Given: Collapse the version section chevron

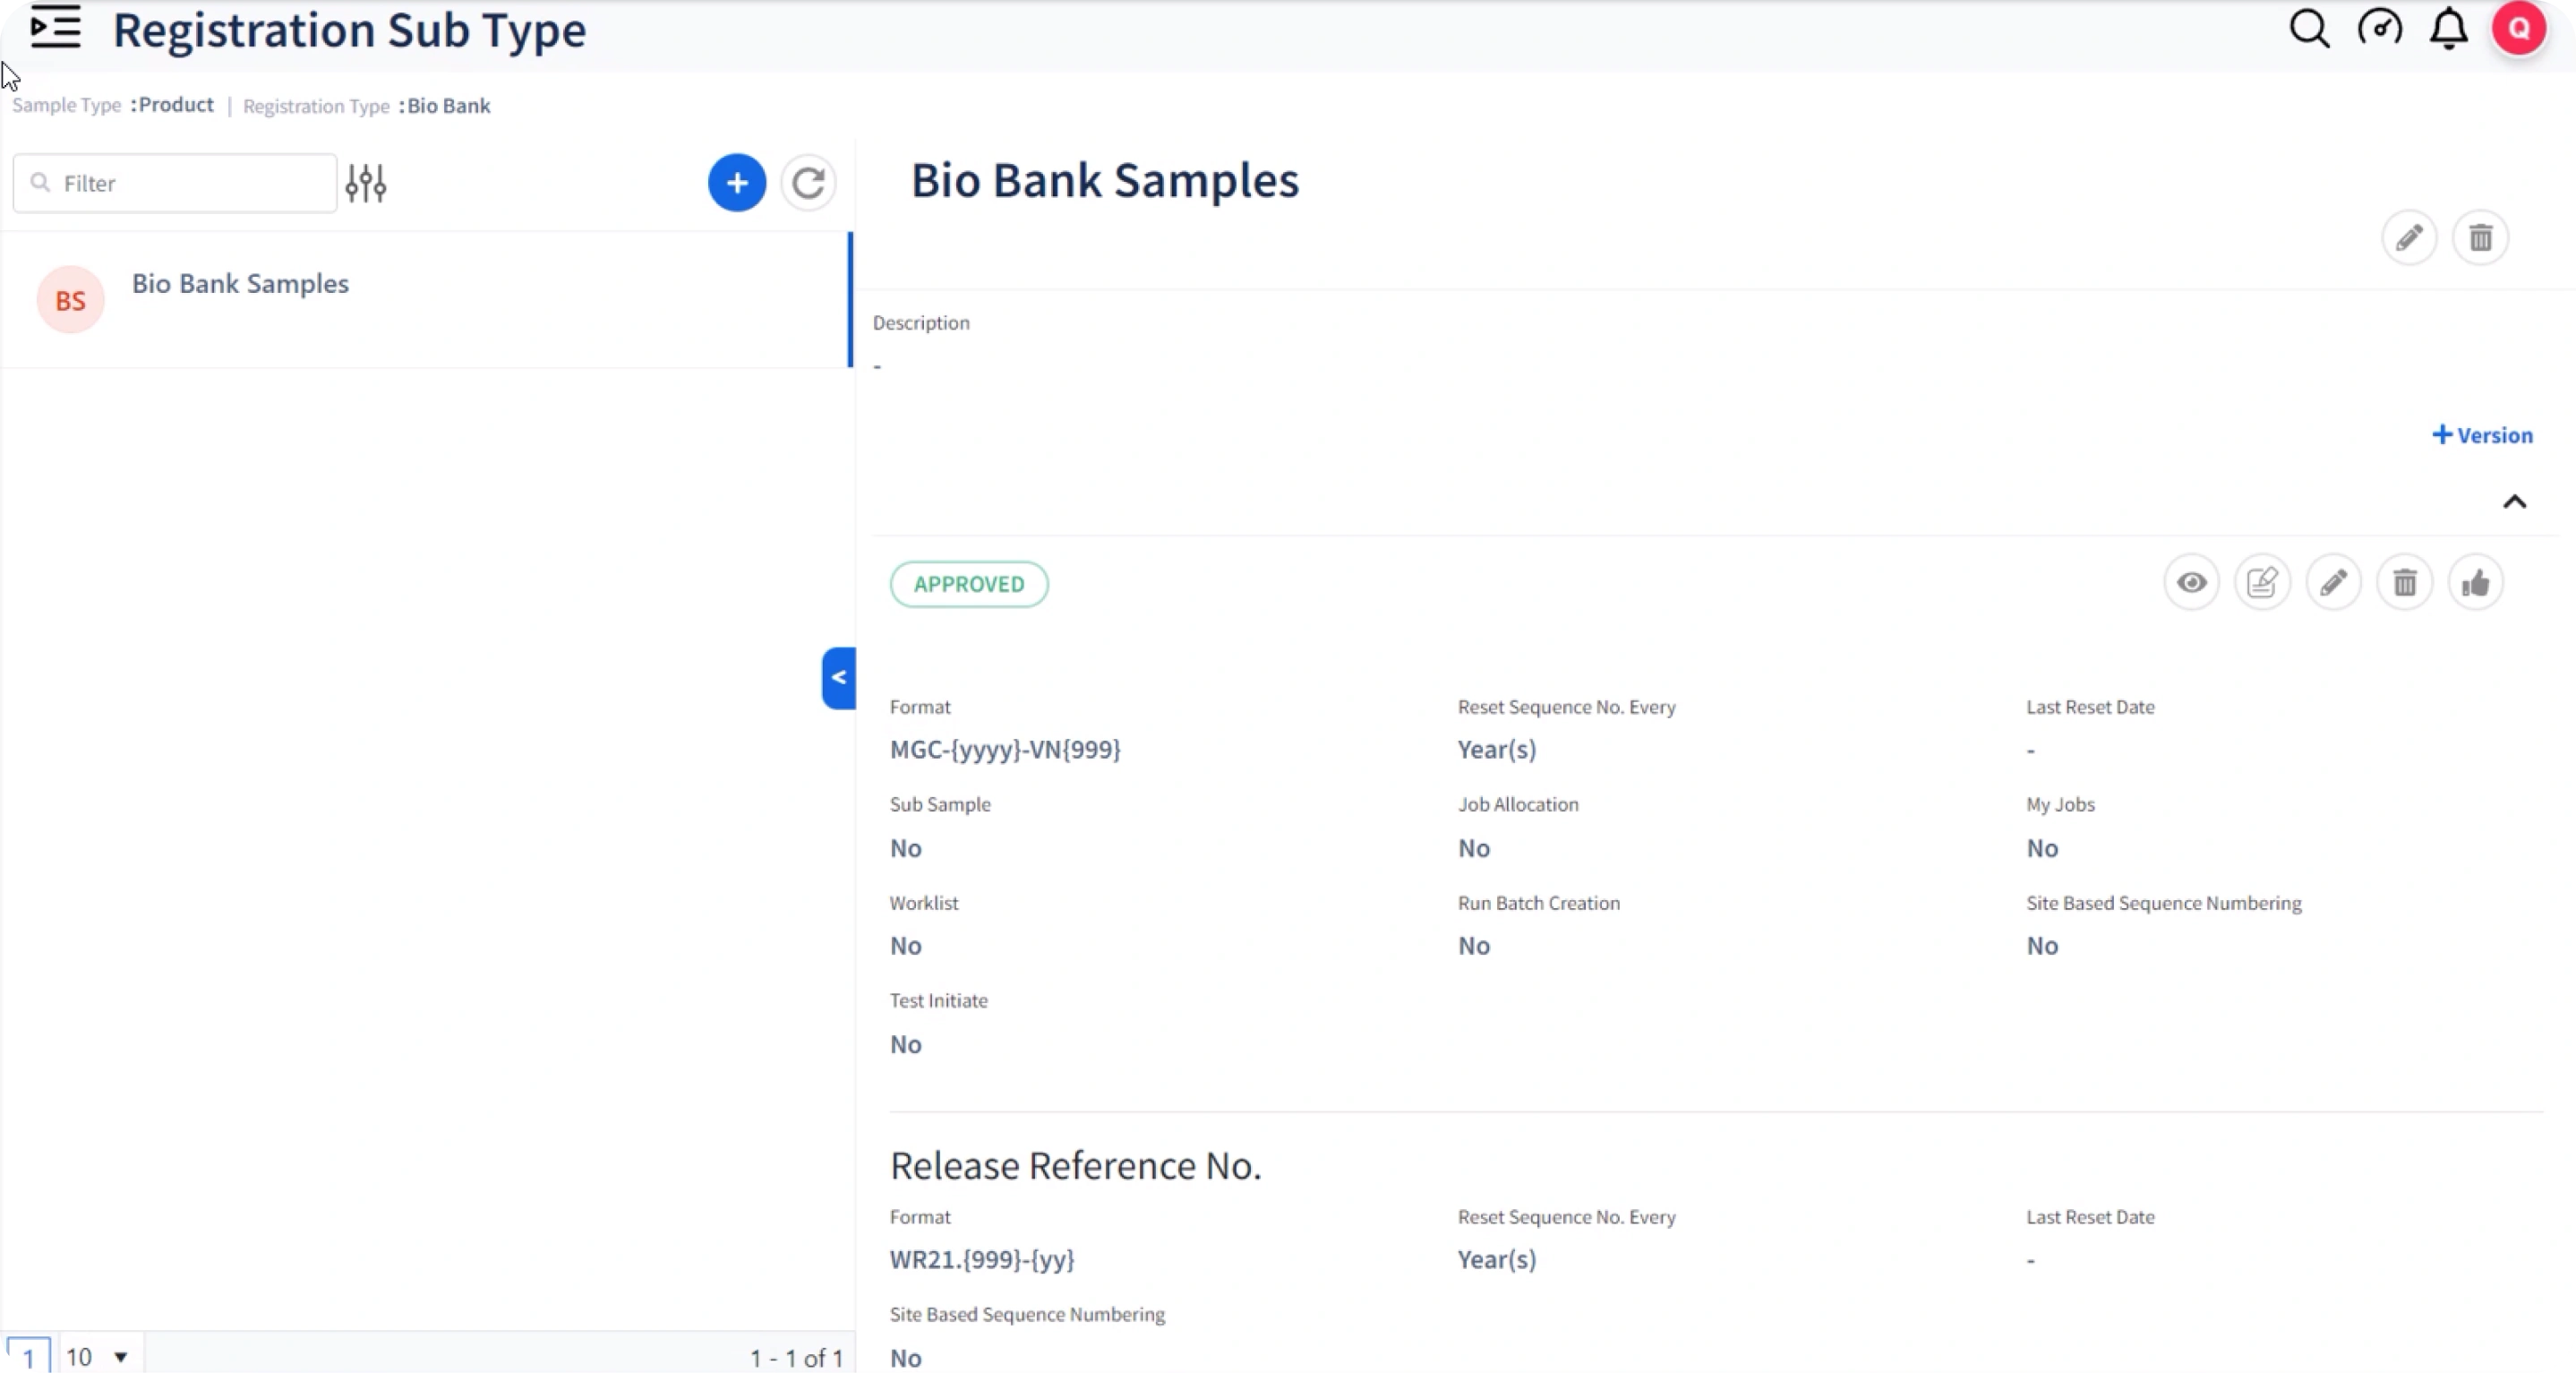Looking at the screenshot, I should [x=2514, y=502].
